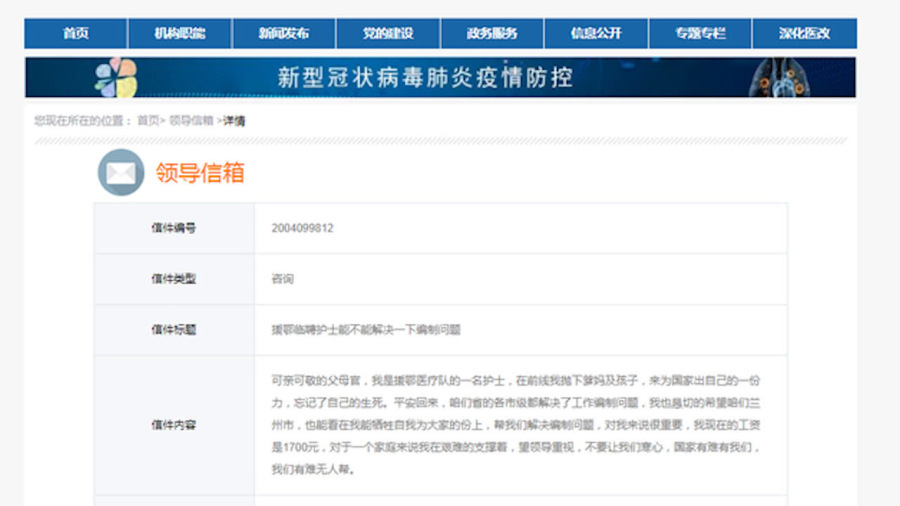Open the 首页 navigation tab
Viewport: 900px width, 506px height.
click(76, 33)
